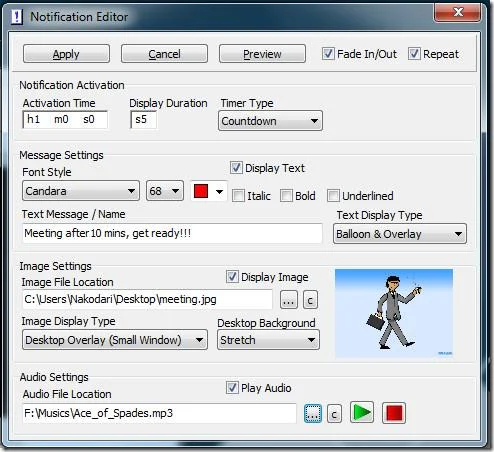The image size is (494, 452).
Task: Open the red font color swatch
Action: pos(208,191)
